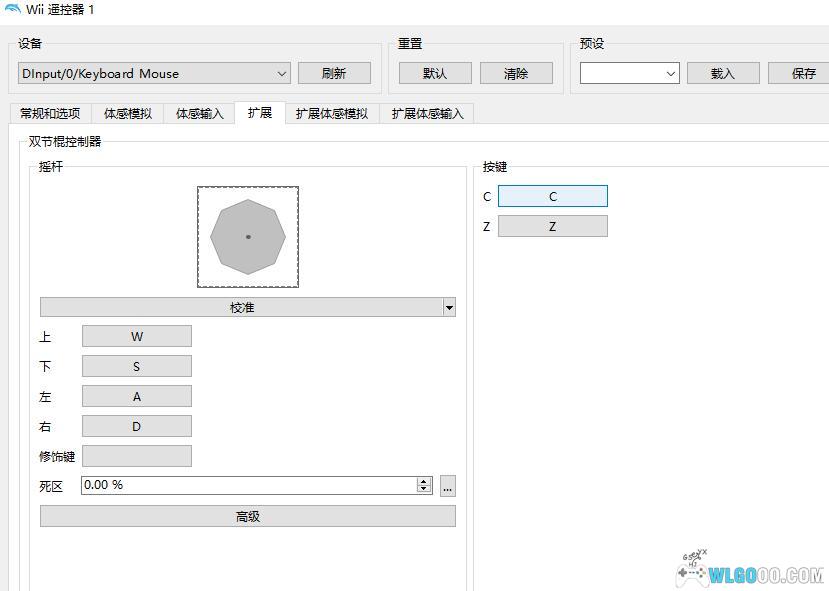The width and height of the screenshot is (829, 591).
Task: Clear mappings using the 清除 button
Action: (516, 73)
